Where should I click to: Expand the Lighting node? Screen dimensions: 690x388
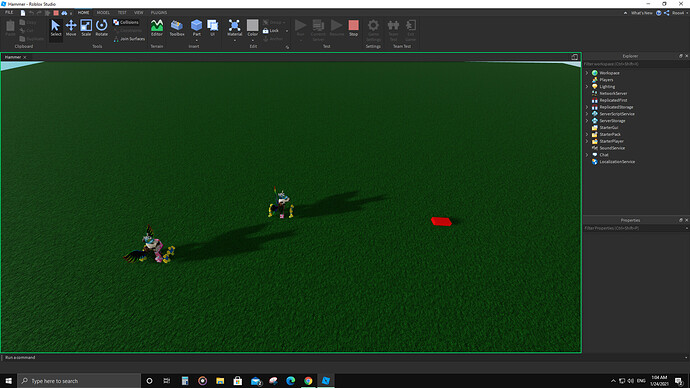(x=587, y=87)
